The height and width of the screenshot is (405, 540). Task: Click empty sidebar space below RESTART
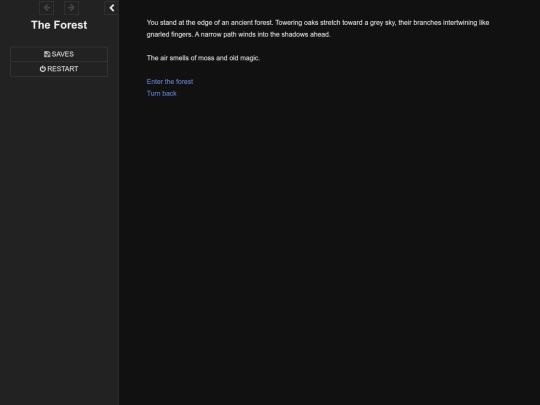tap(59, 224)
